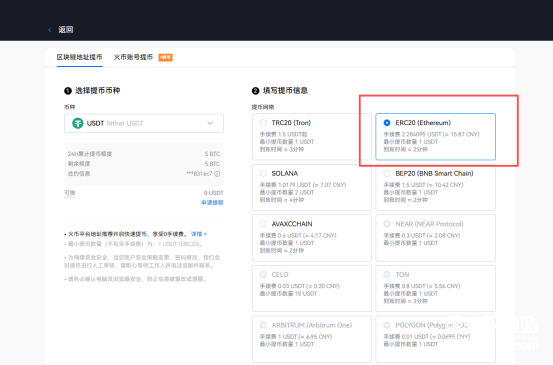The image size is (553, 365).
Task: Open the USDT Tether USDT currency selector
Action: (144, 123)
